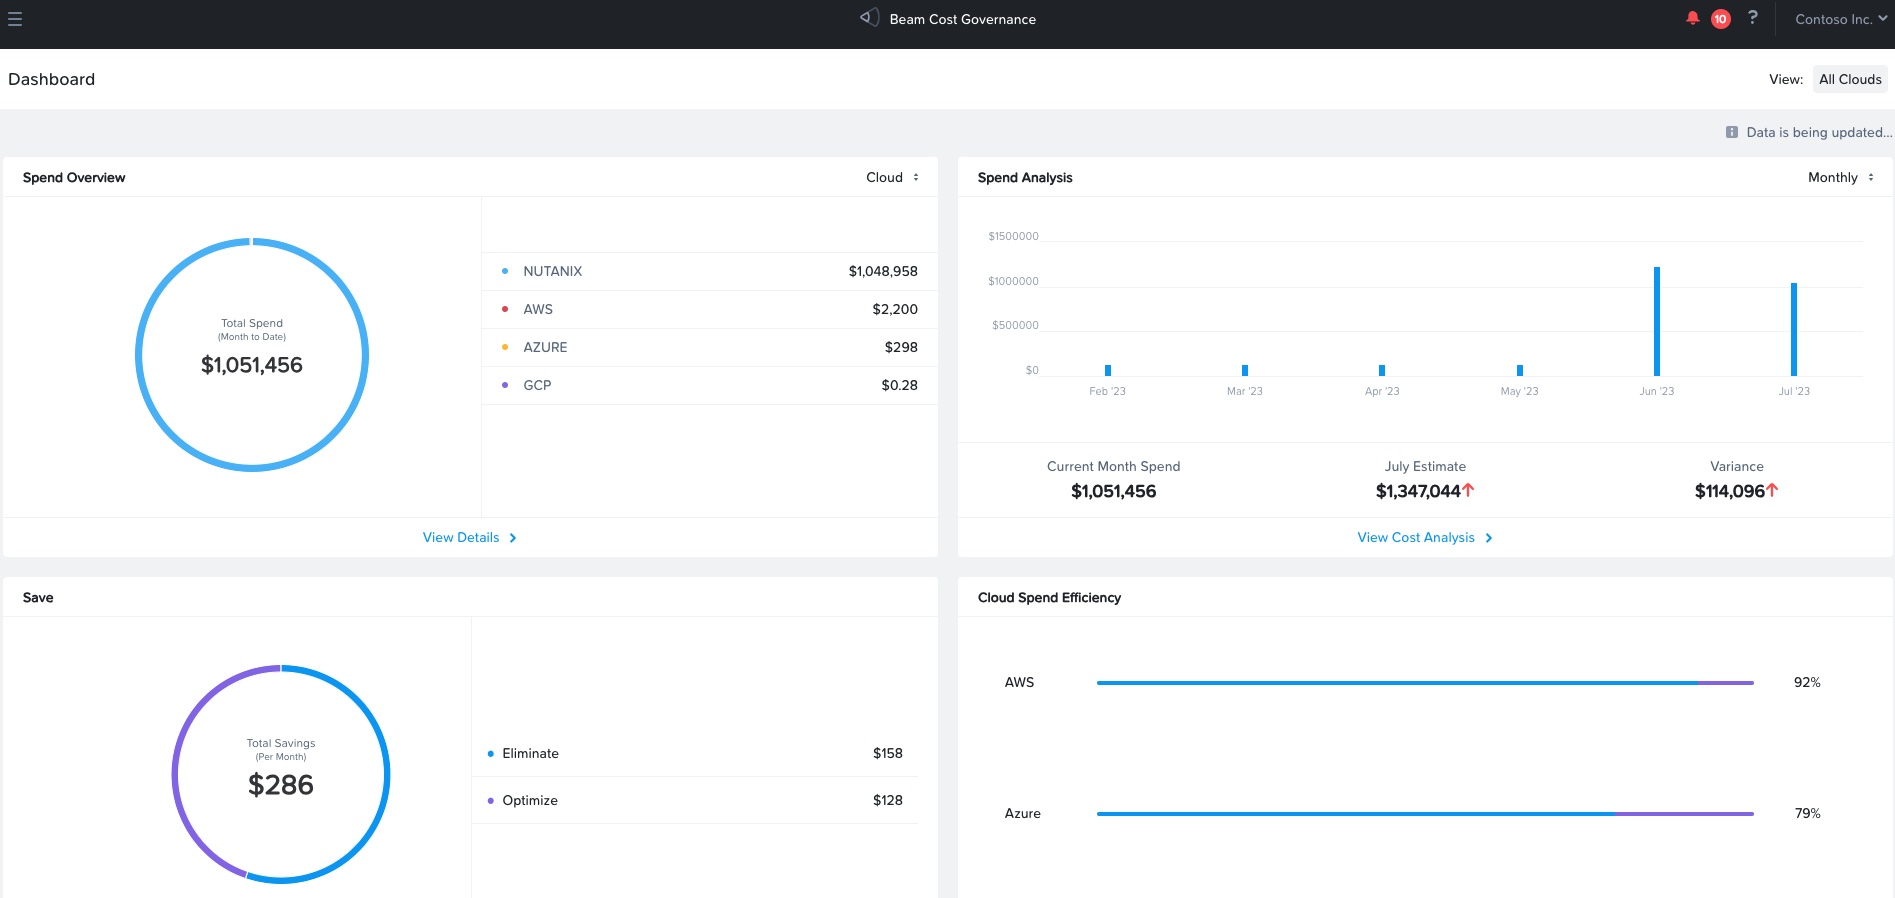Open the help question mark icon
The width and height of the screenshot is (1895, 898).
(1752, 18)
